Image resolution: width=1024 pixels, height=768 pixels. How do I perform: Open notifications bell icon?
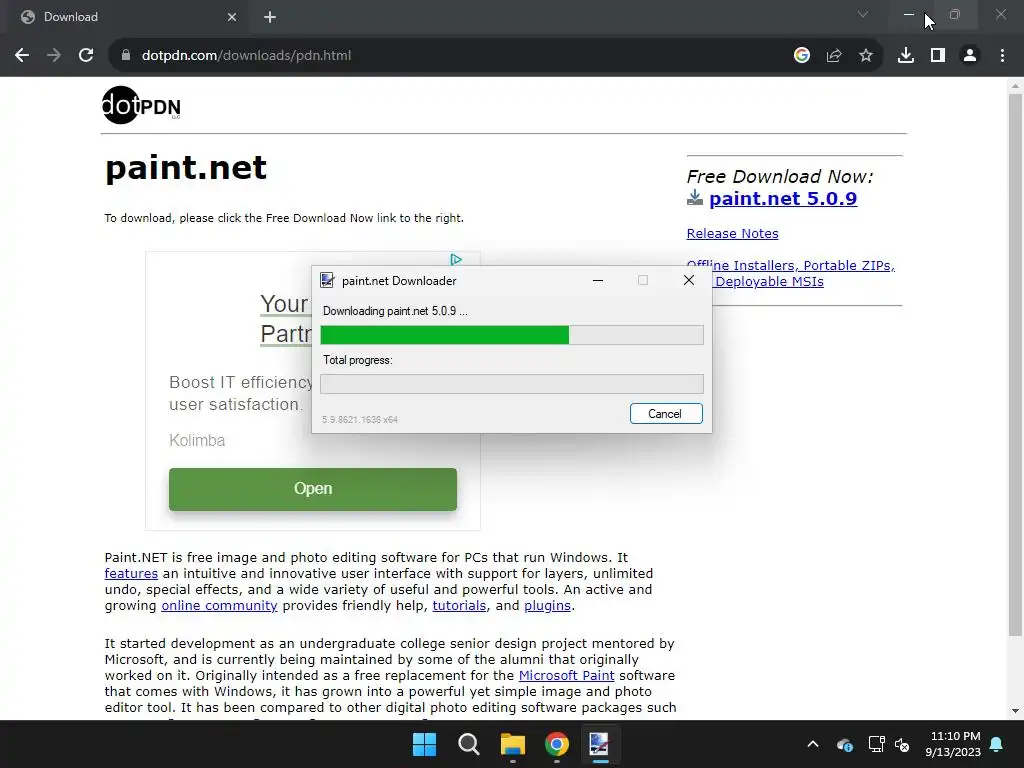point(997,744)
